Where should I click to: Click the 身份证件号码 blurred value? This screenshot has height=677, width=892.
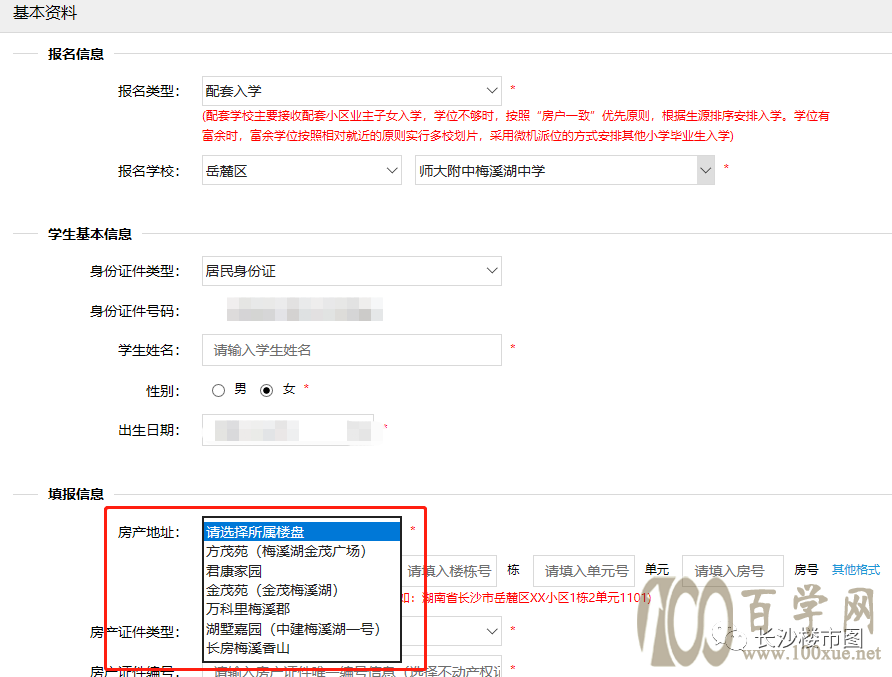tap(304, 309)
